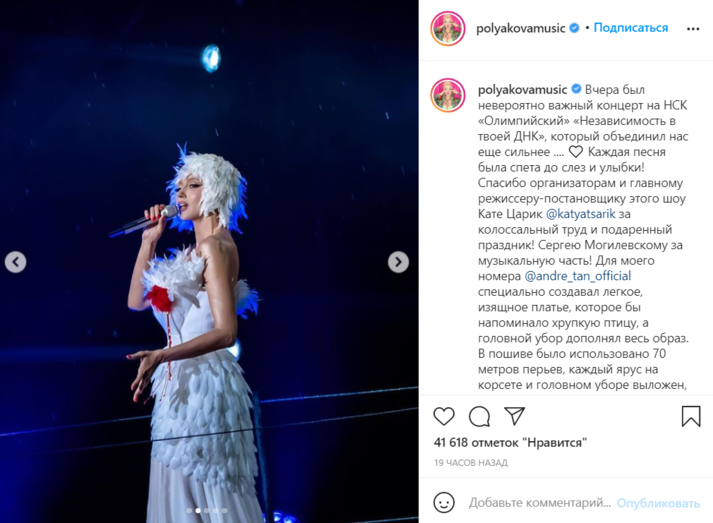Open @andre_tan_official mention link
The width and height of the screenshot is (713, 523).
click(577, 276)
